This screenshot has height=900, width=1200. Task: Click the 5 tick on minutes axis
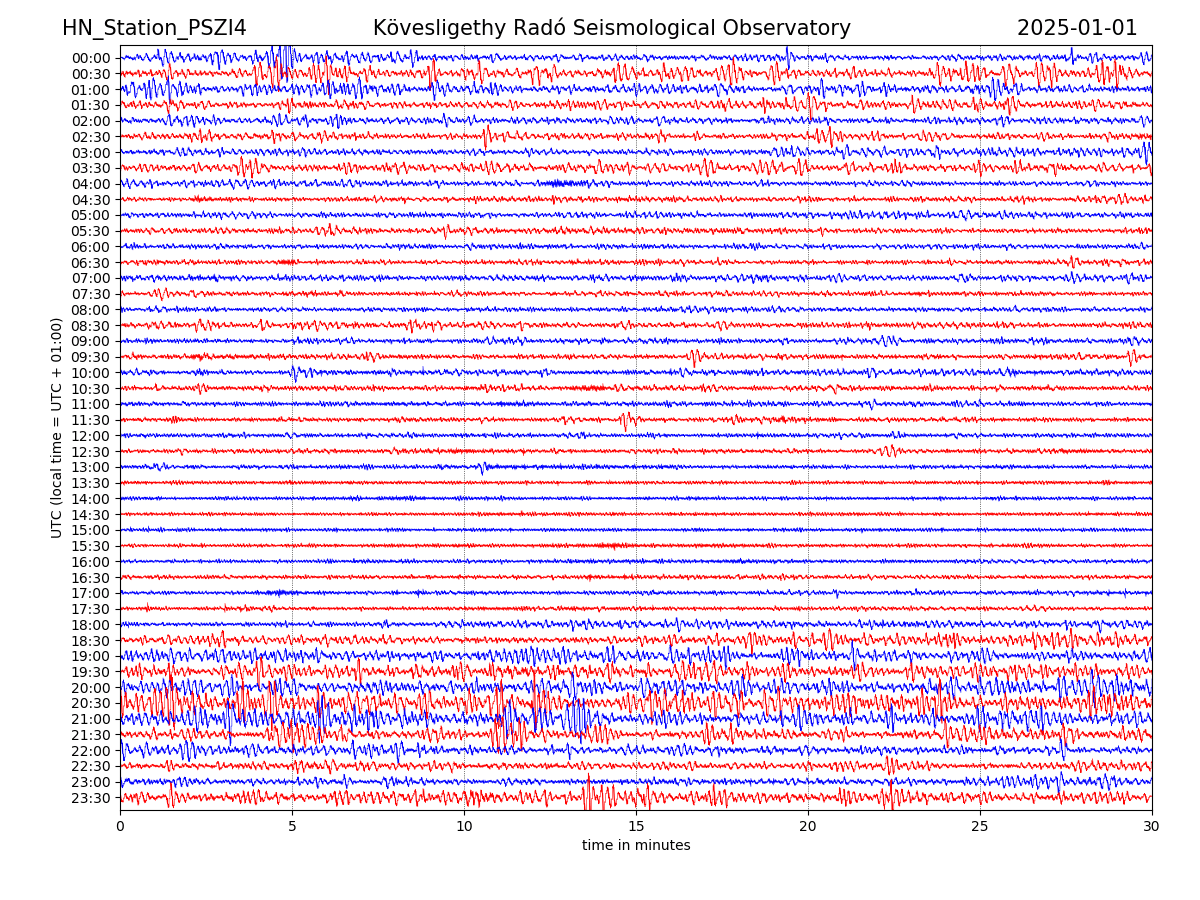292,827
